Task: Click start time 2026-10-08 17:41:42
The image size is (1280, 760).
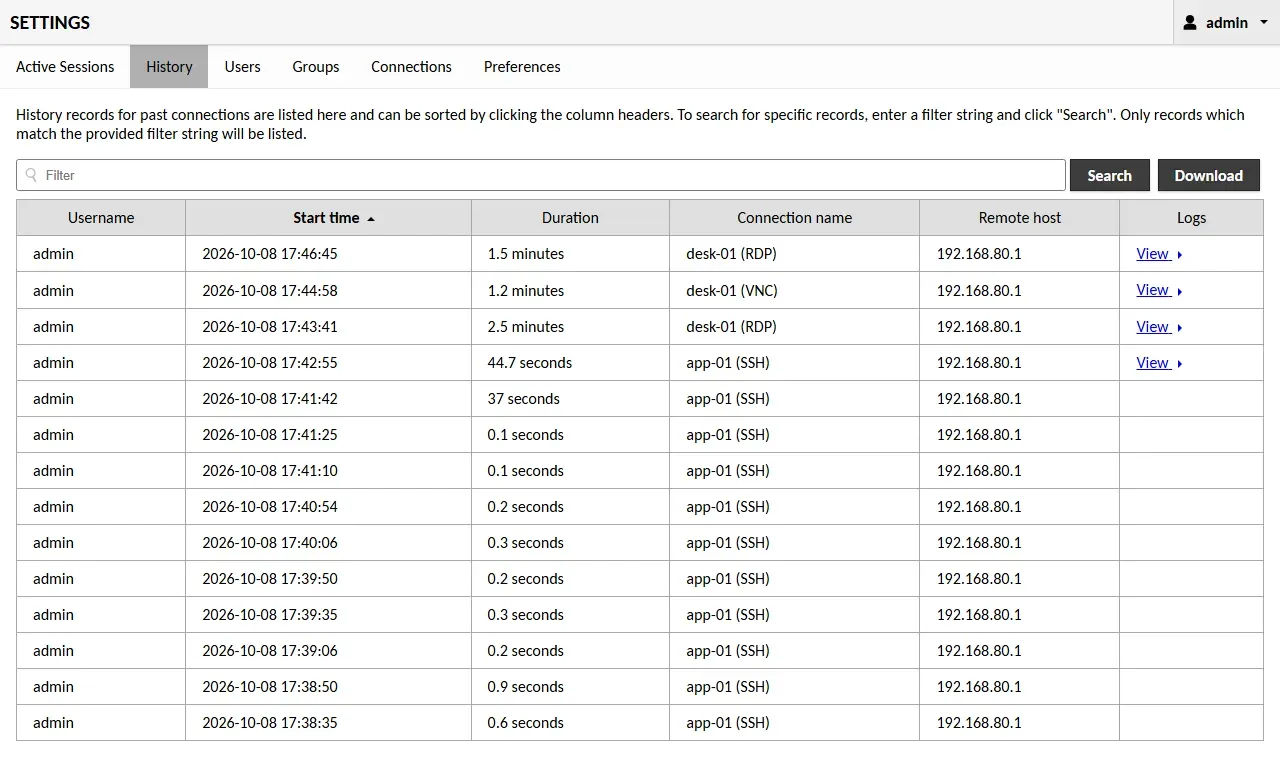Action: pos(270,399)
